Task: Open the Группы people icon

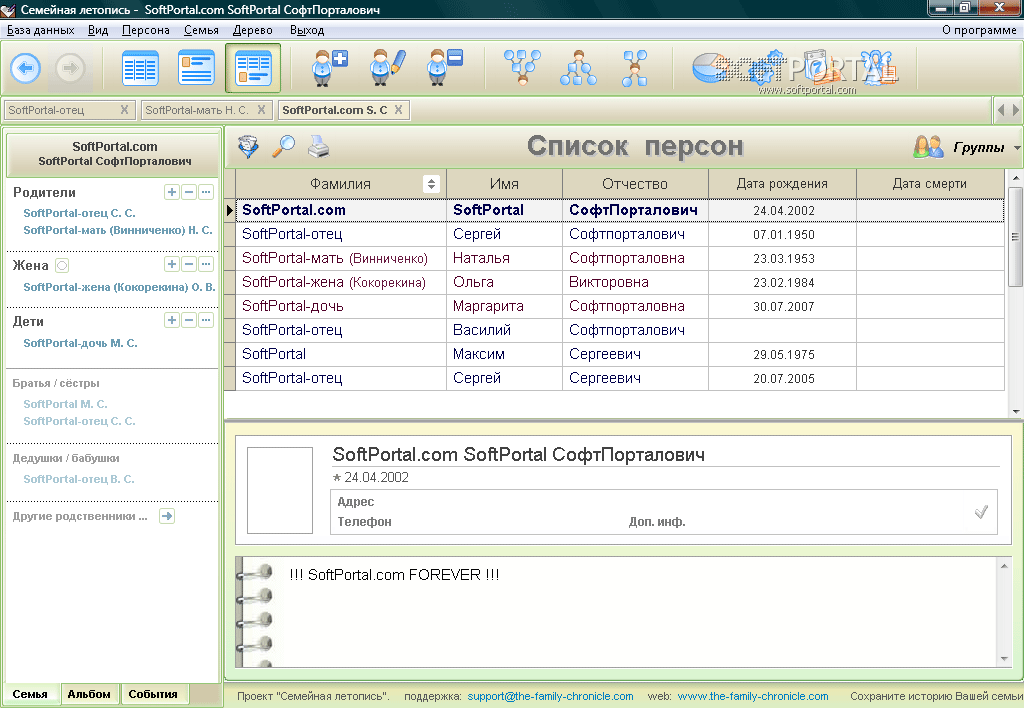Action: pyautogui.click(x=928, y=146)
